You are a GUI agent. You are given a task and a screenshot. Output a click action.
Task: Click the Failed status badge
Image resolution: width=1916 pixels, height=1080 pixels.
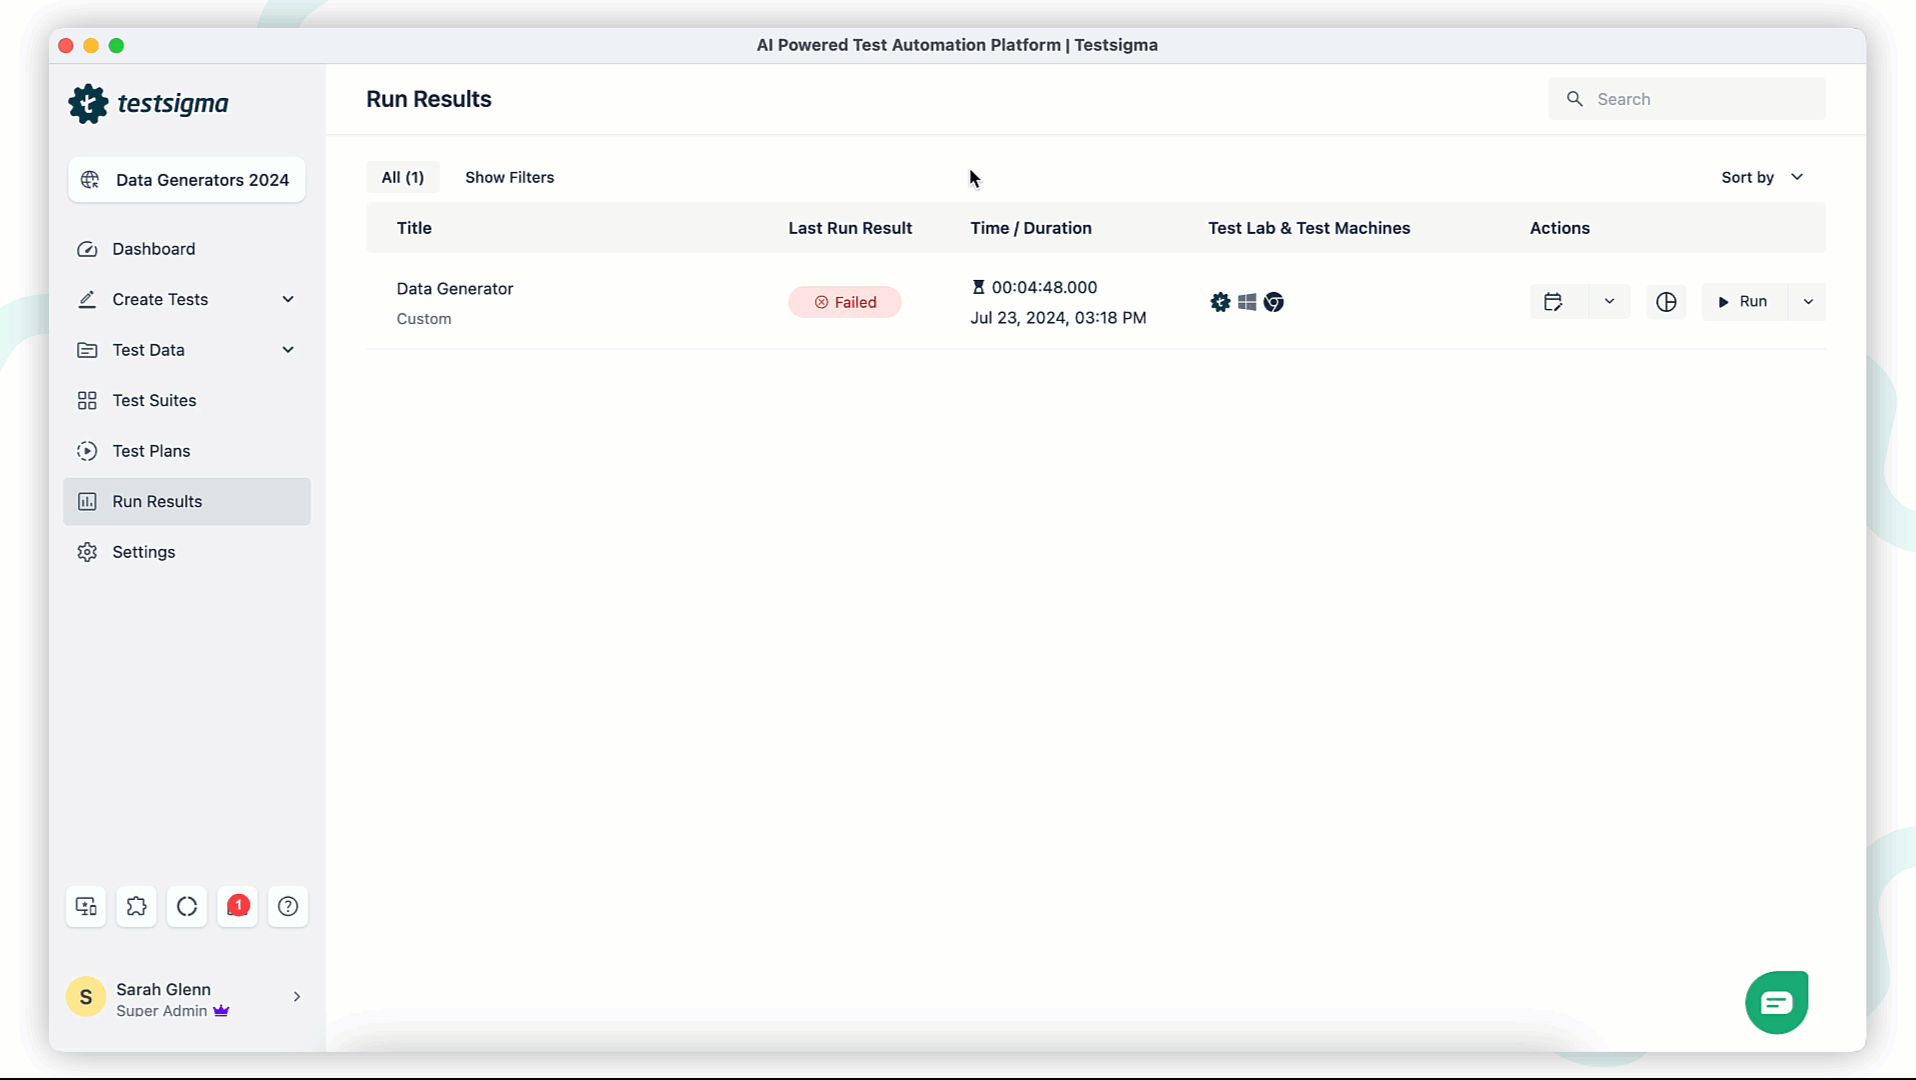click(x=845, y=301)
